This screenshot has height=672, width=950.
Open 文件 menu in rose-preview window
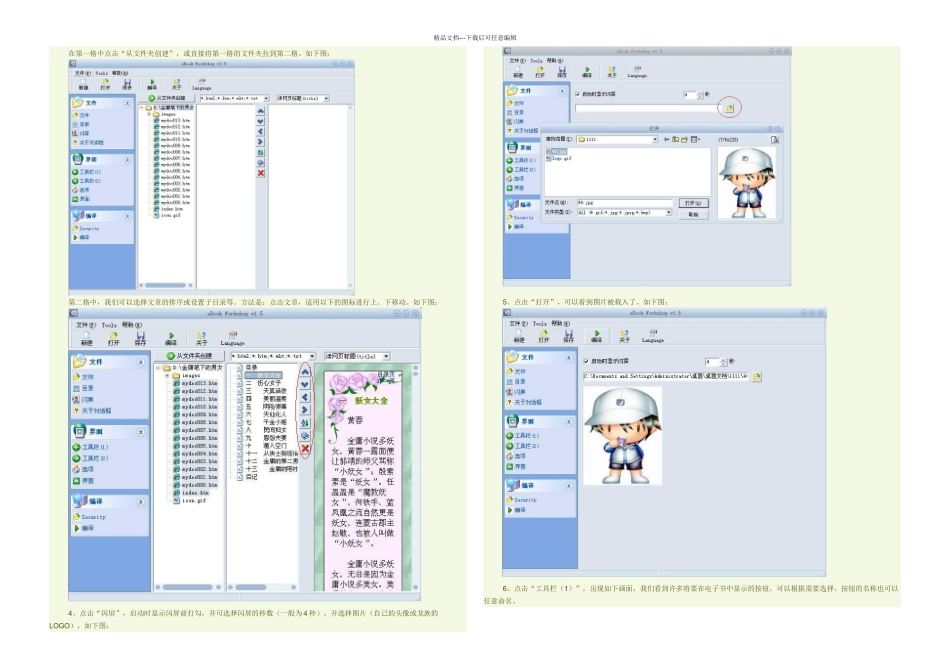84,325
